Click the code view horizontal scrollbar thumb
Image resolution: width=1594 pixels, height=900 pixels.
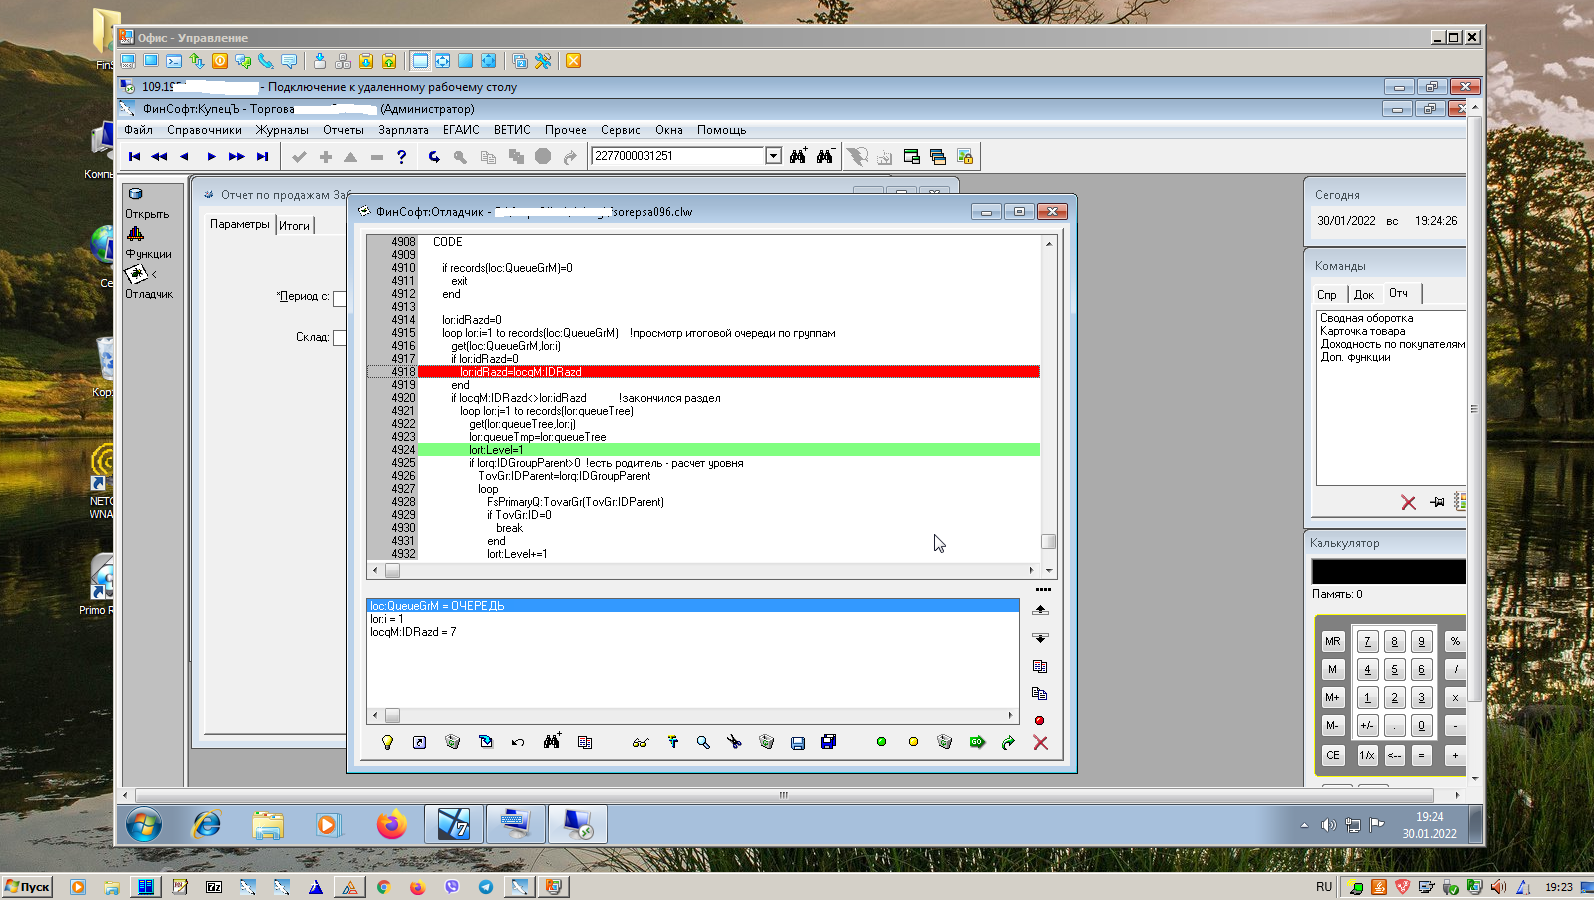[393, 571]
